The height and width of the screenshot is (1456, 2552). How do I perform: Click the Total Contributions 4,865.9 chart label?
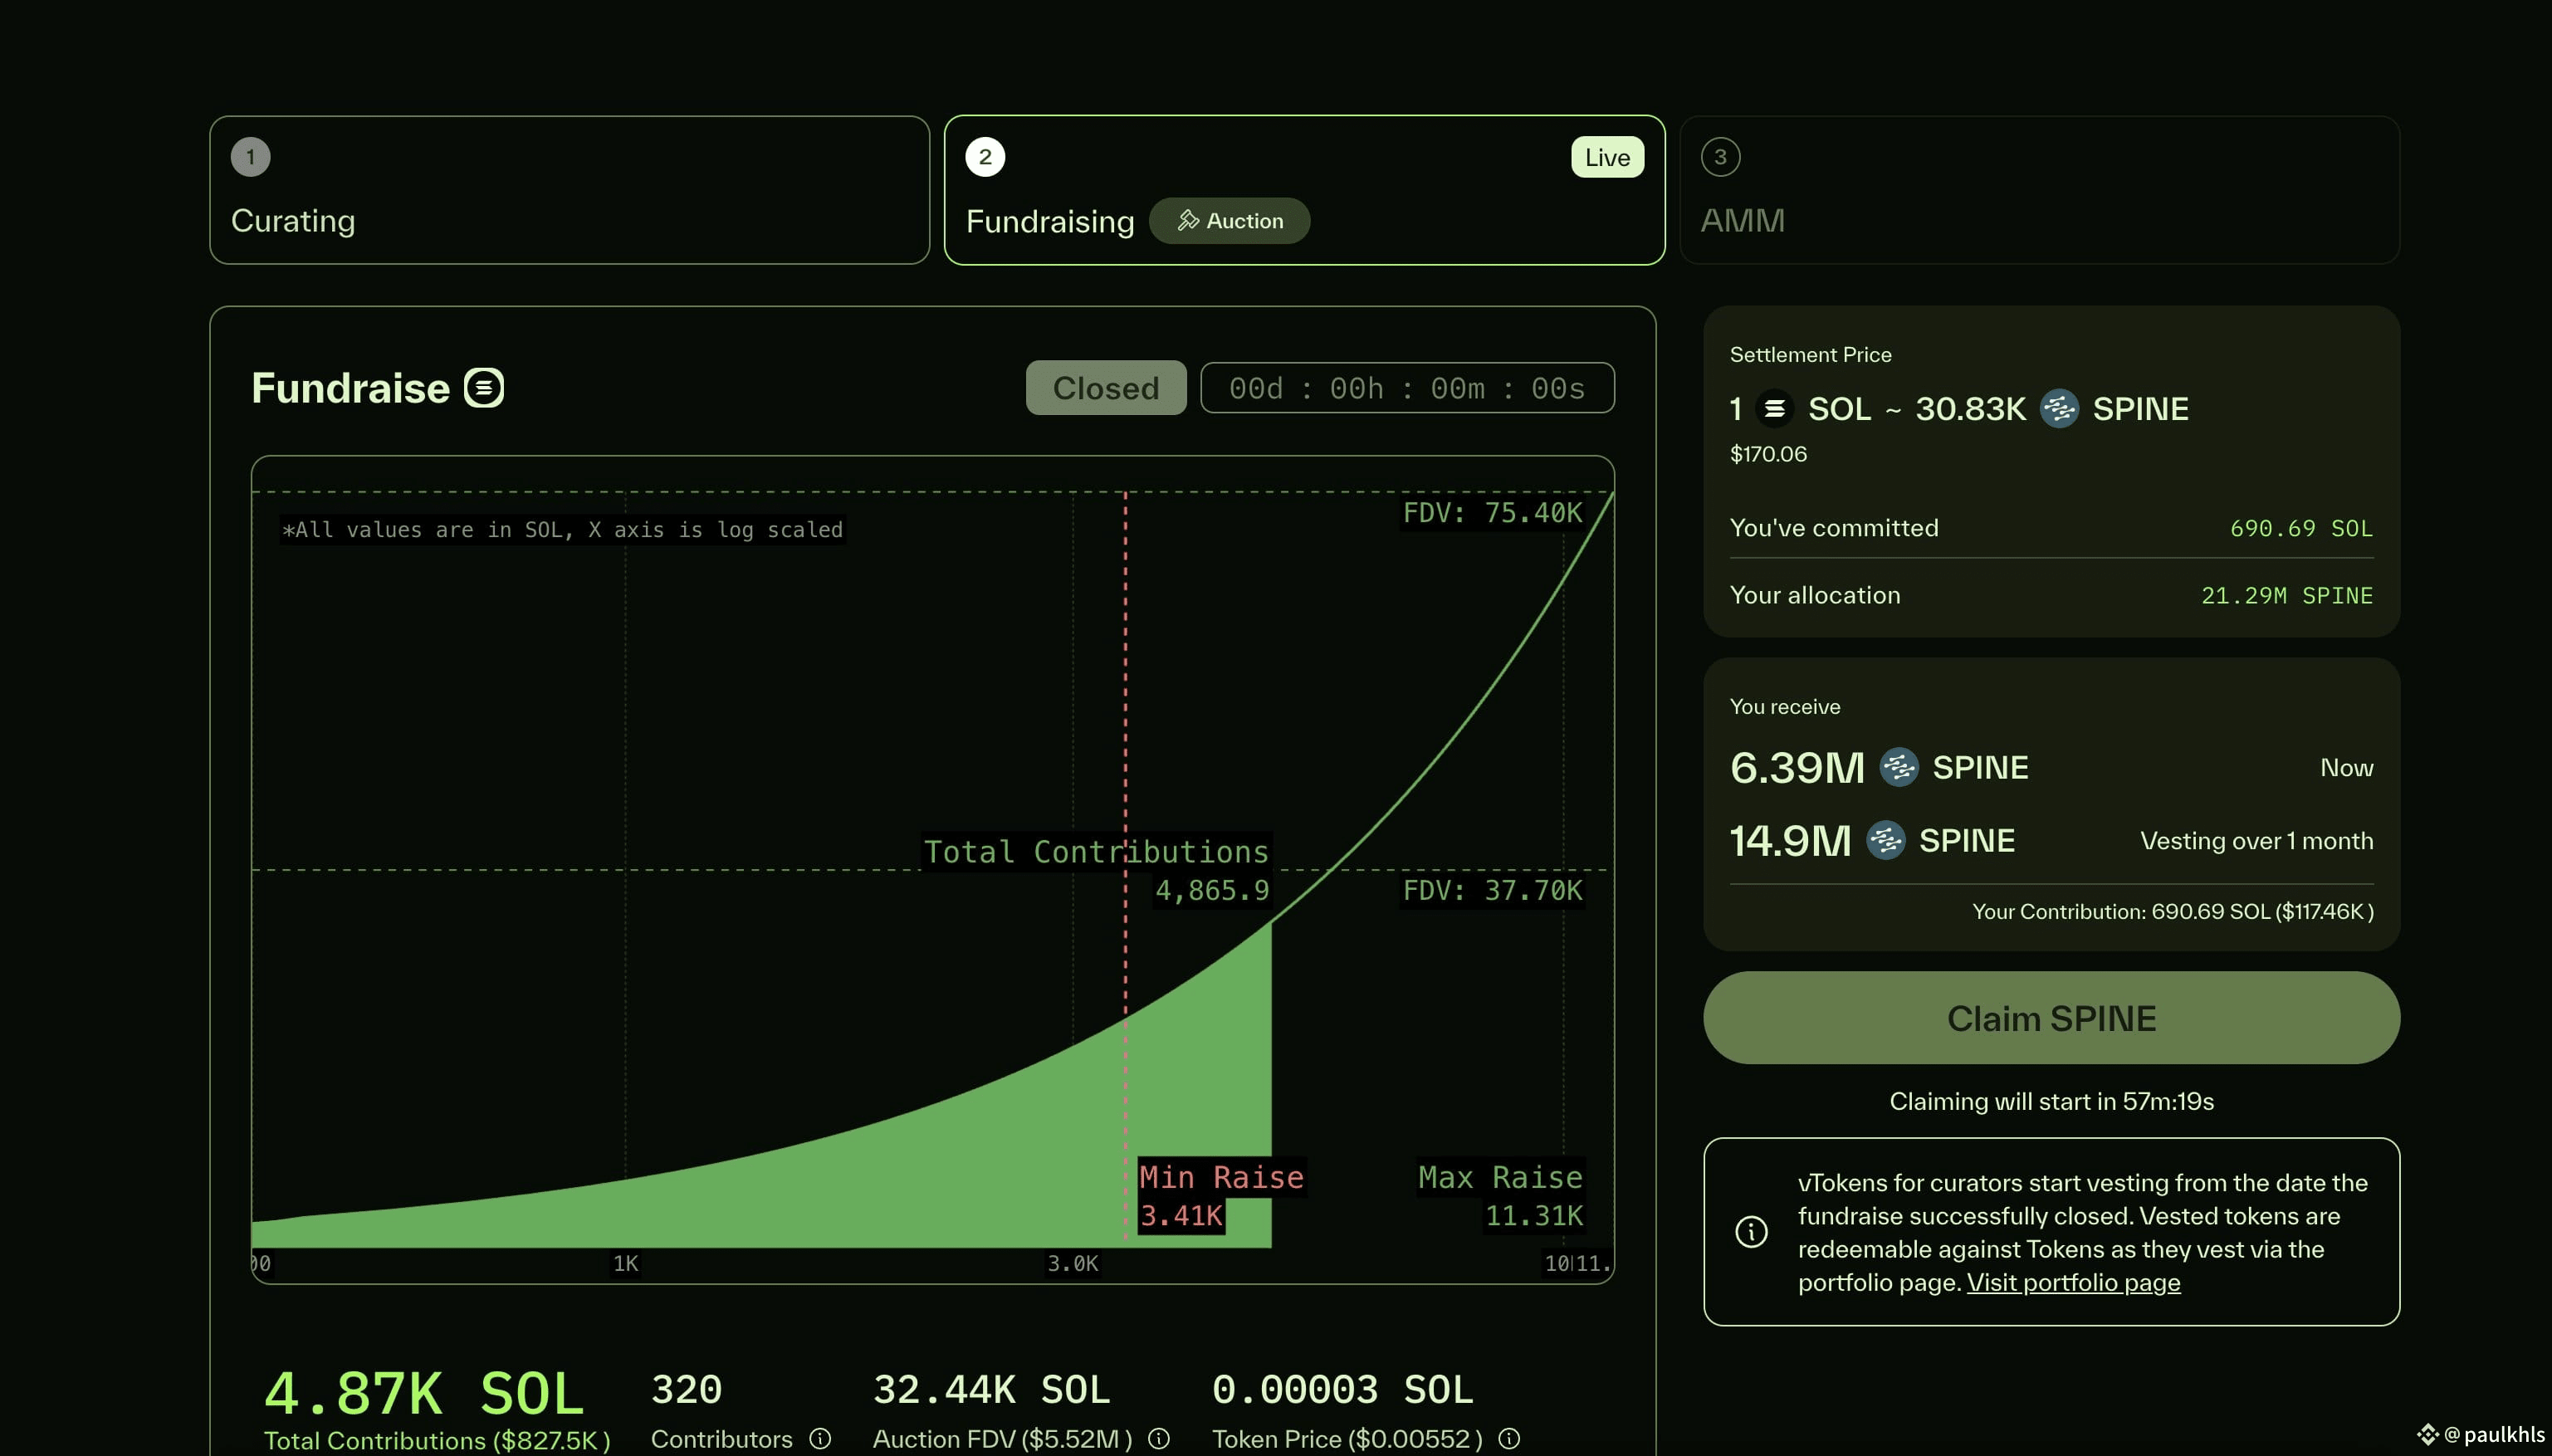pyautogui.click(x=1096, y=870)
